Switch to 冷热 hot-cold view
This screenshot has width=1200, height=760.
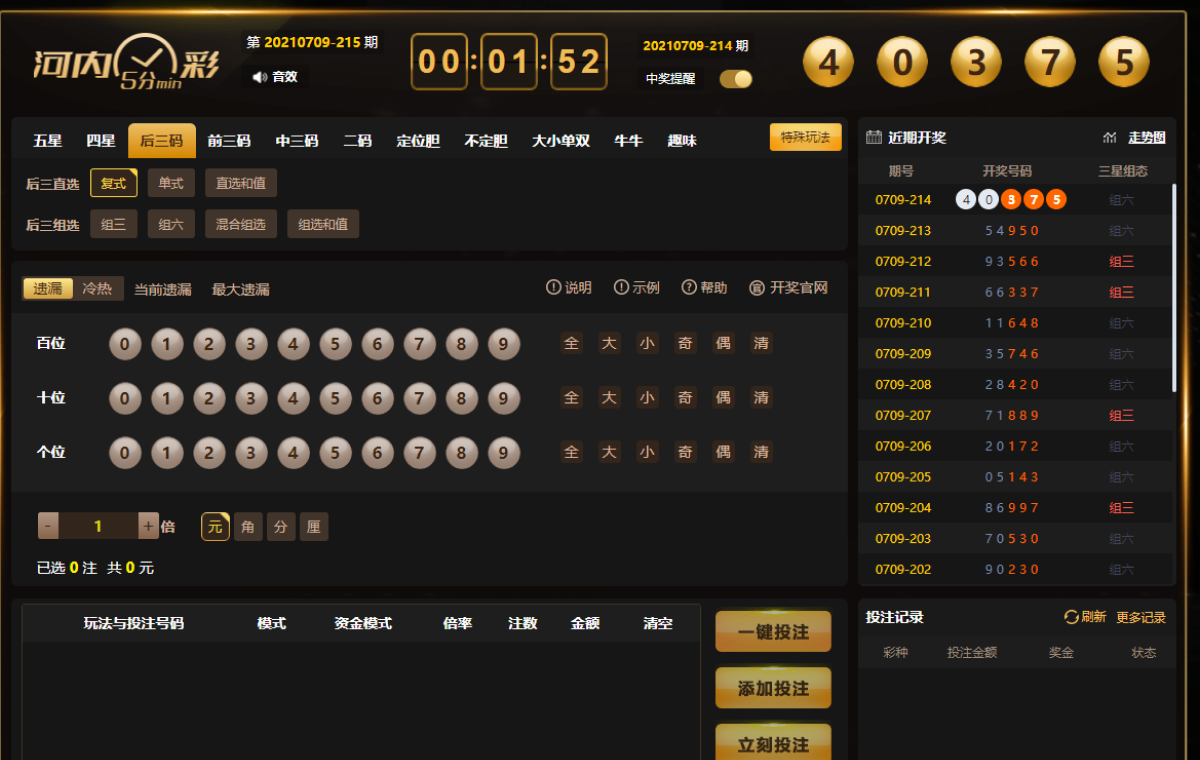pyautogui.click(x=97, y=288)
